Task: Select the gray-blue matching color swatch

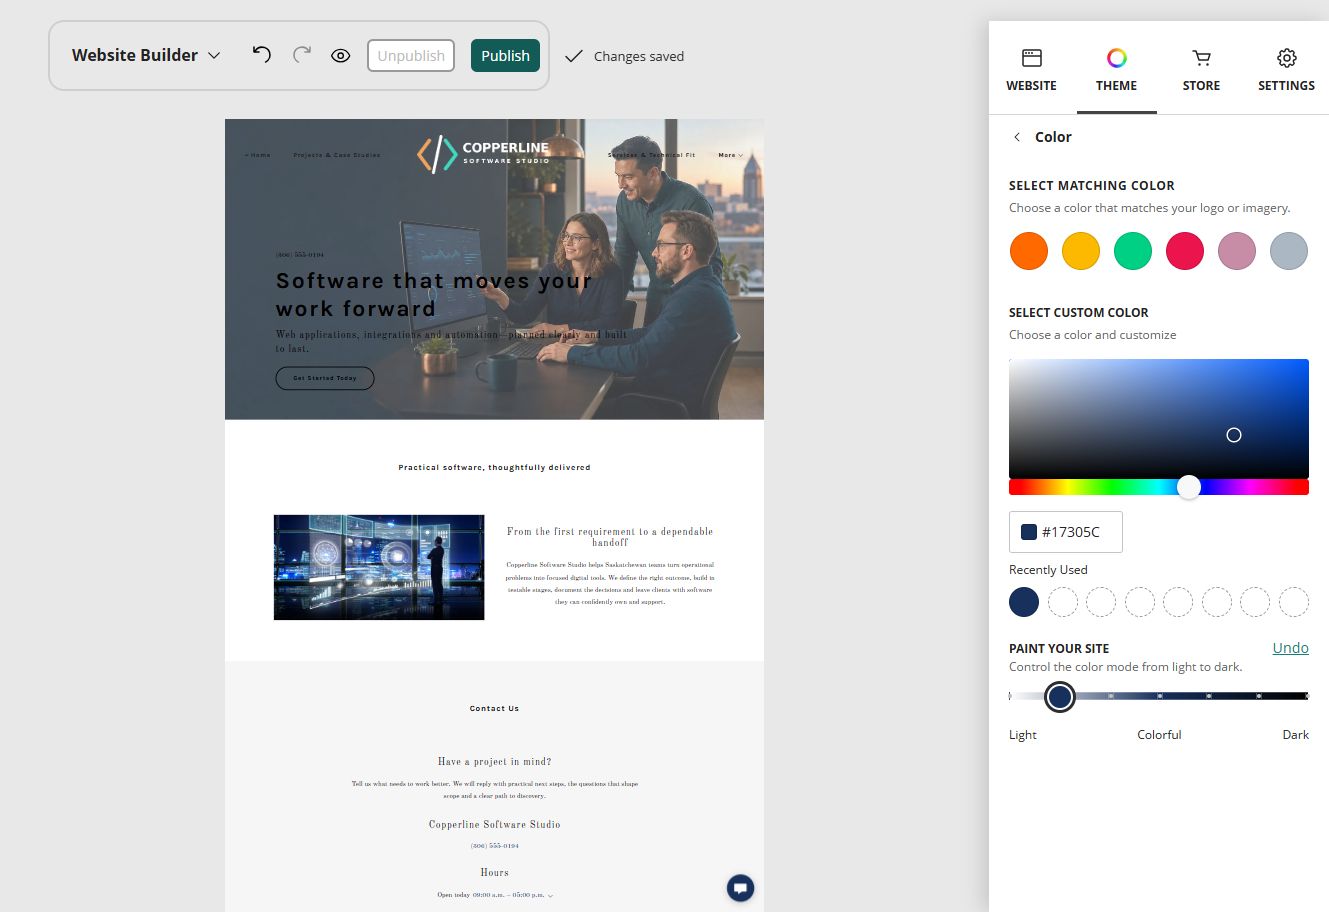Action: (1289, 251)
